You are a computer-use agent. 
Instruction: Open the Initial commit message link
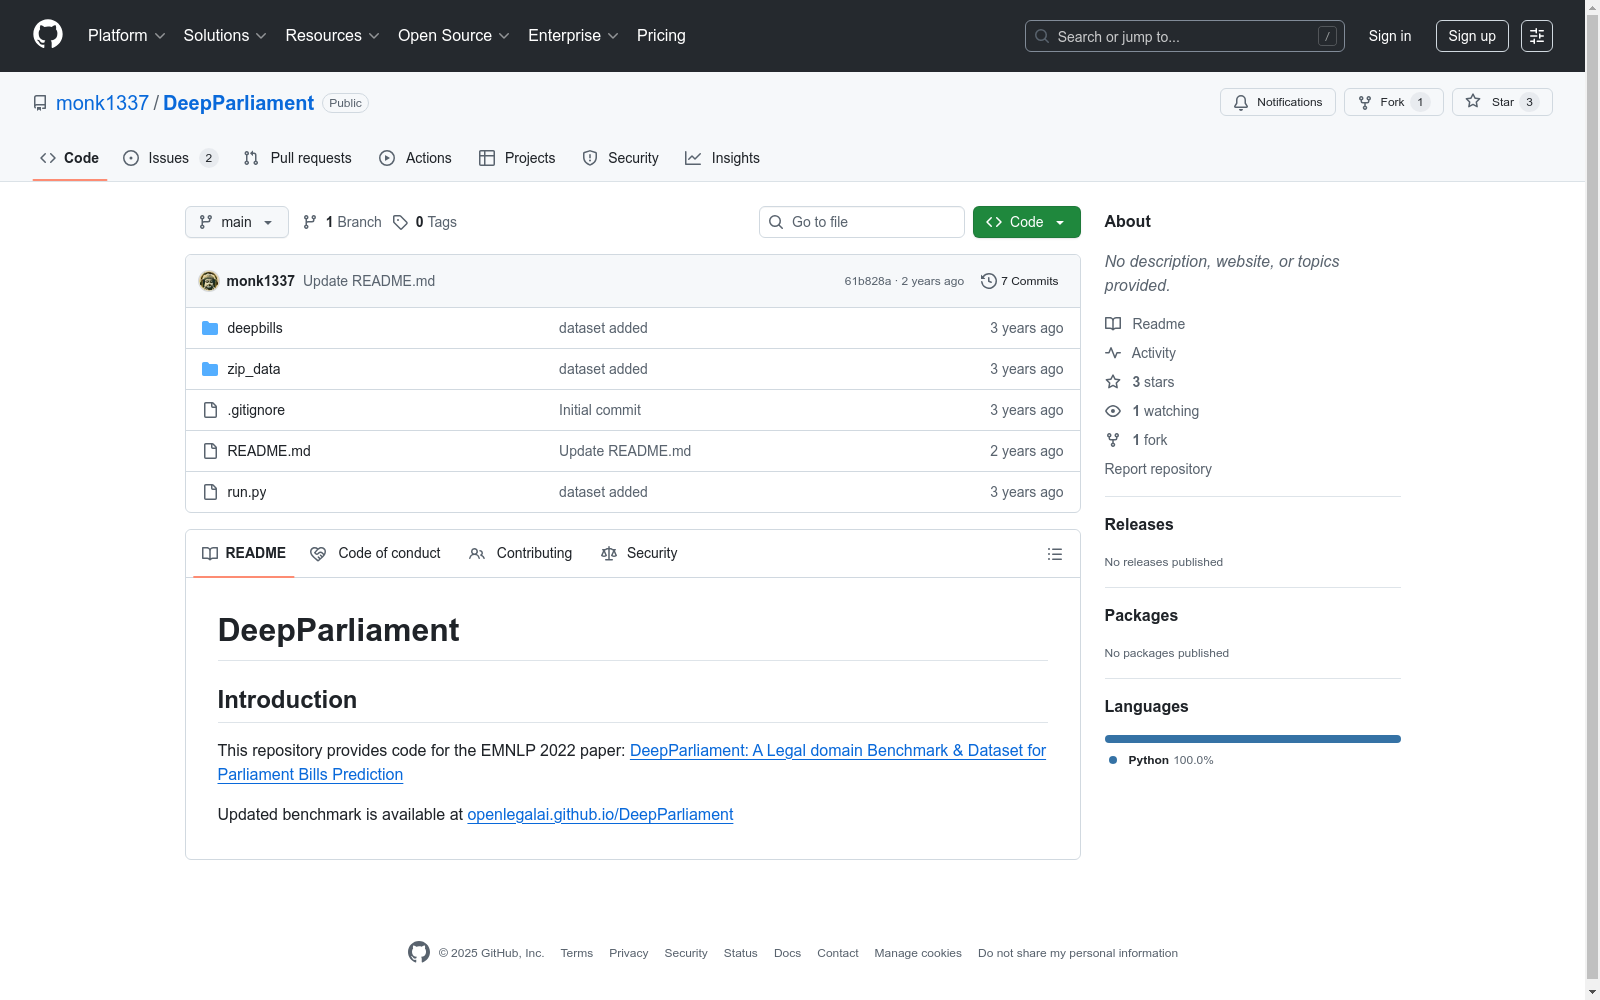600,410
